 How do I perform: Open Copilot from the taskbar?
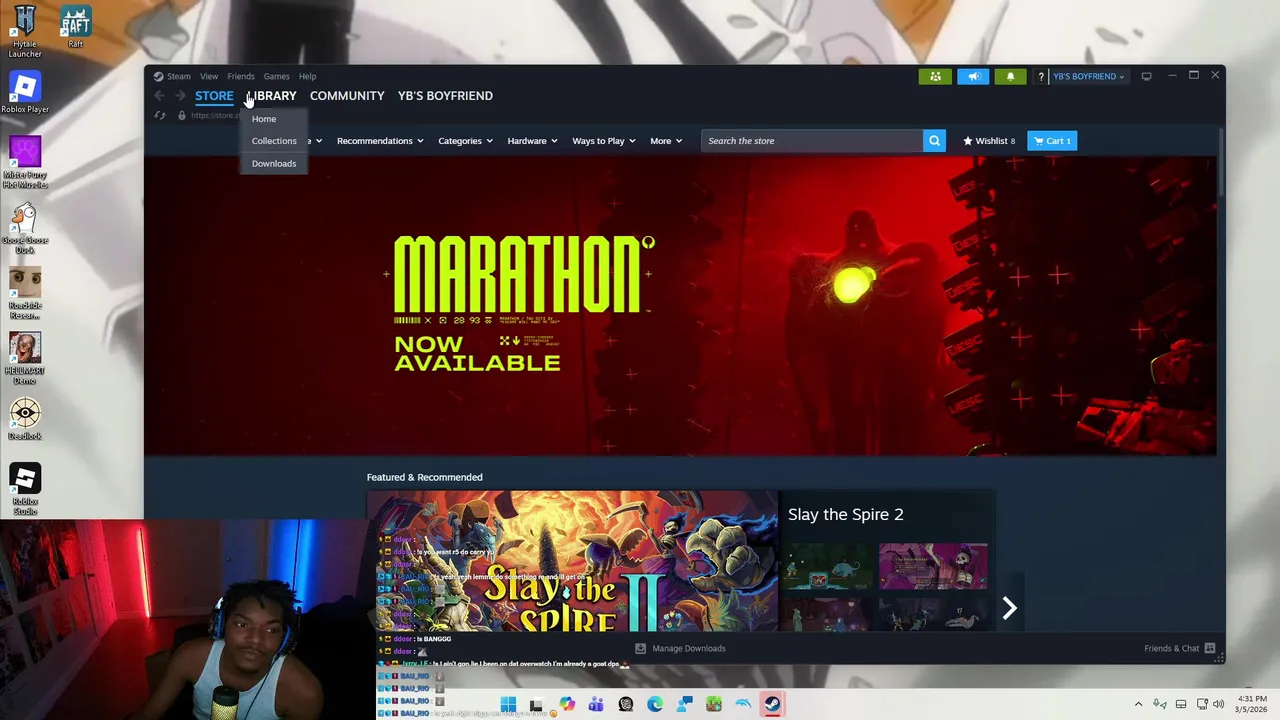pyautogui.click(x=567, y=704)
